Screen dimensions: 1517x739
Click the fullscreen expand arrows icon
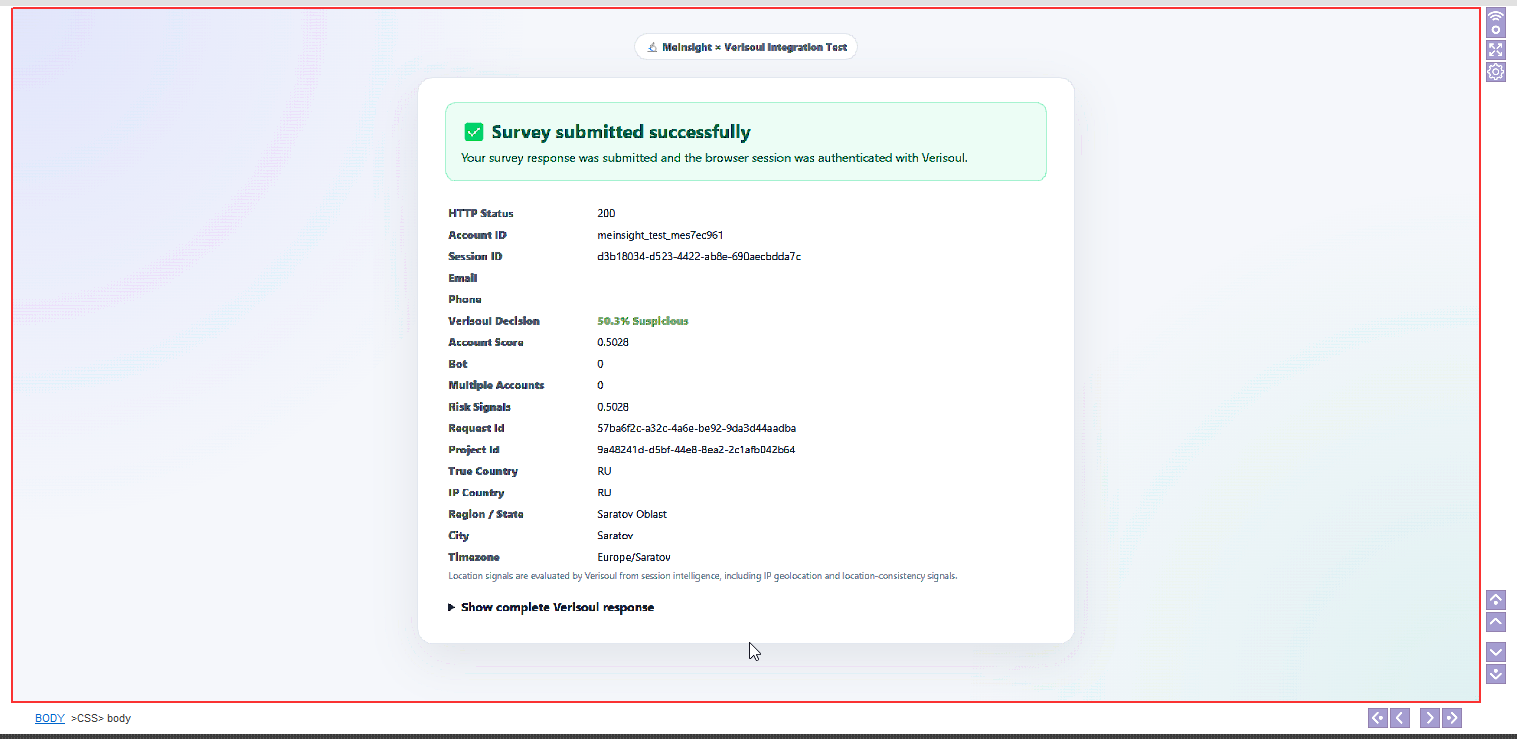(x=1496, y=50)
